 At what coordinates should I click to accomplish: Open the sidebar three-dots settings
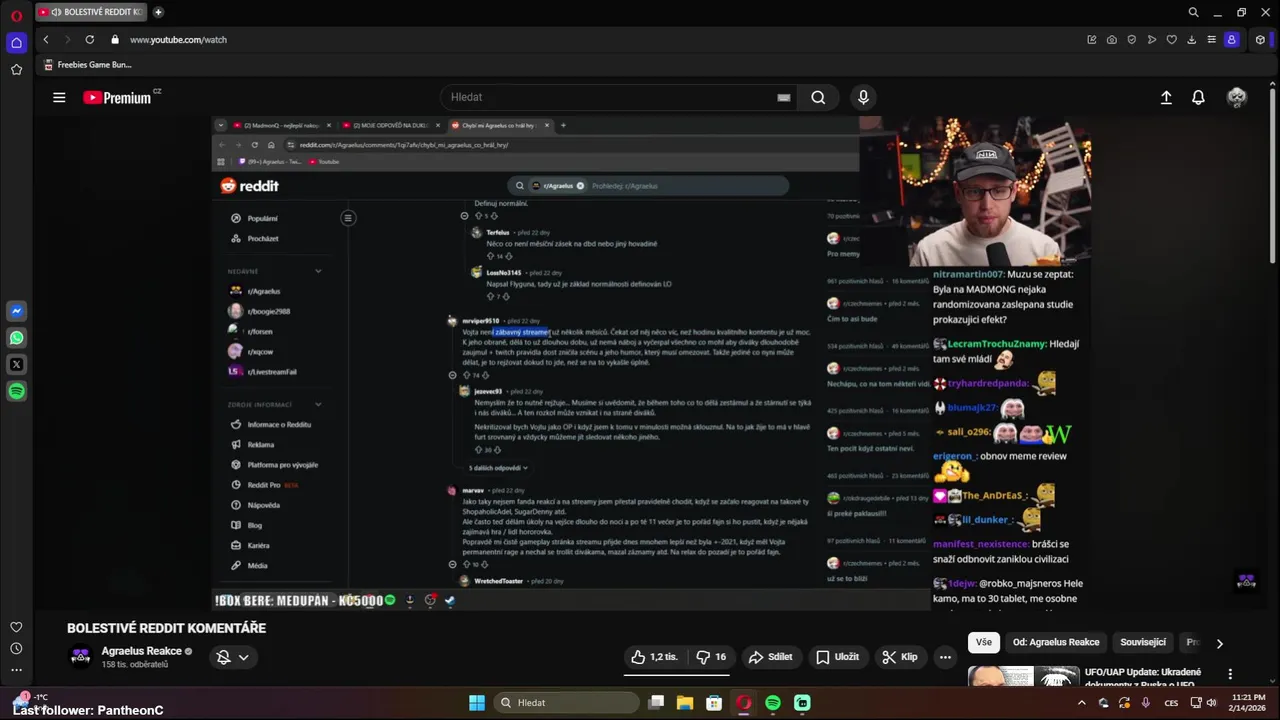point(16,670)
